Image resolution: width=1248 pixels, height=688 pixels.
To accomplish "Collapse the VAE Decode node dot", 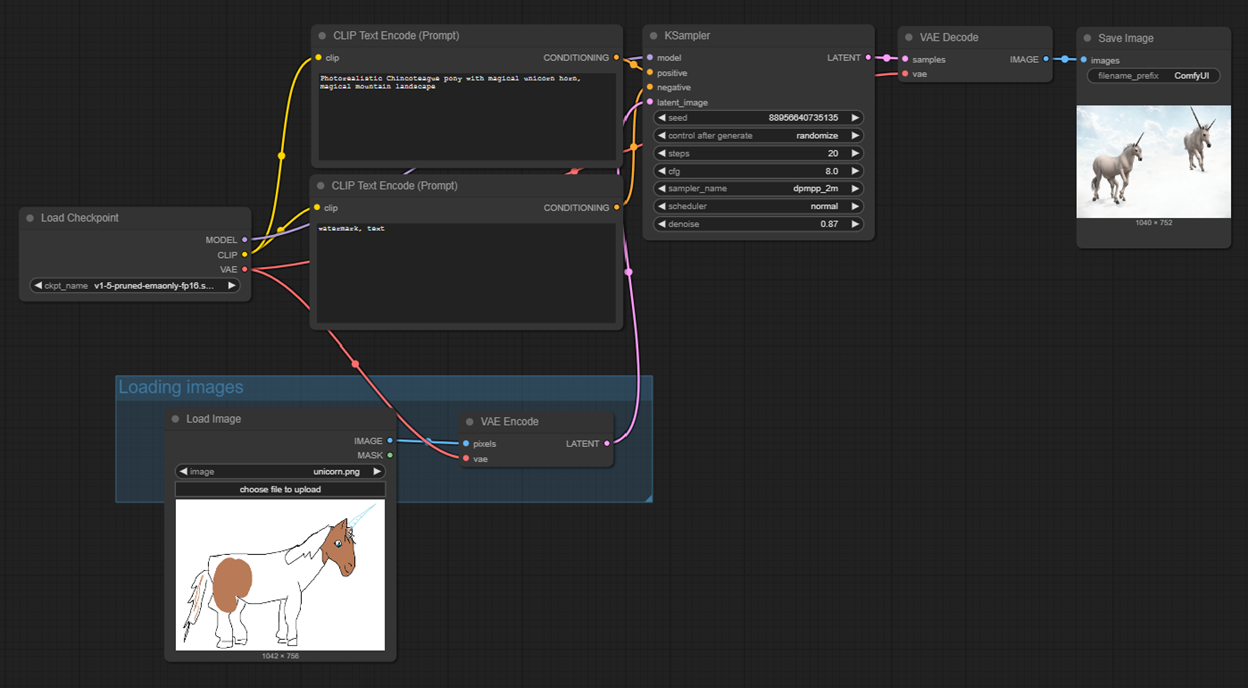I will point(906,38).
